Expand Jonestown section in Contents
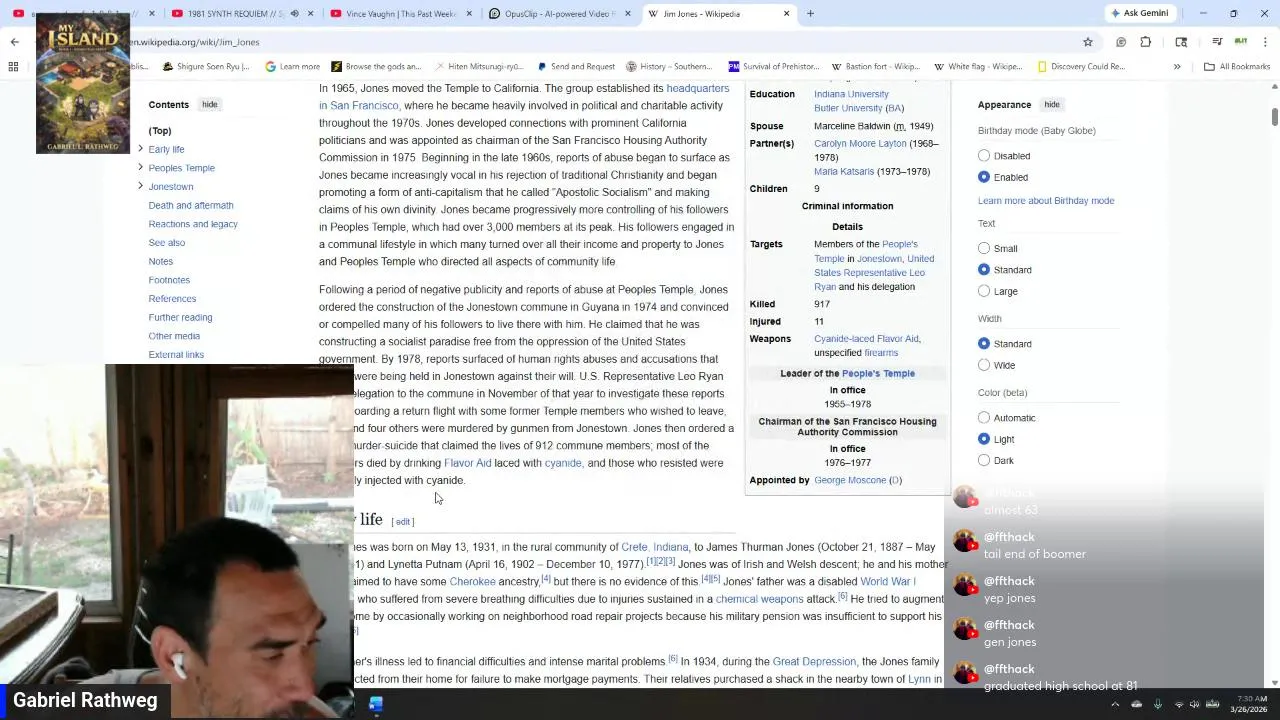Image resolution: width=1280 pixels, height=720 pixels. click(140, 186)
